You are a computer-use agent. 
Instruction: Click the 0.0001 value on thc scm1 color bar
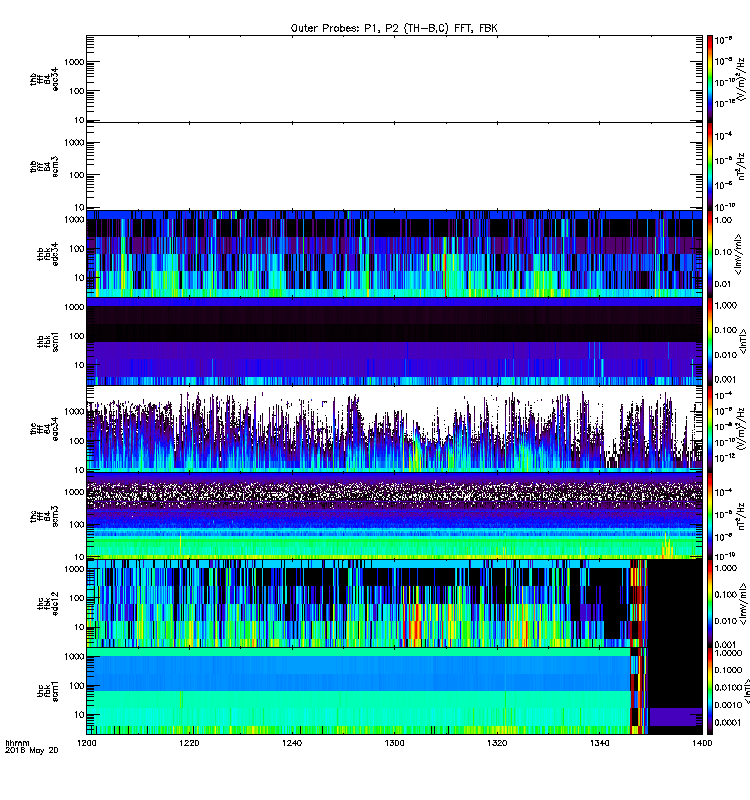click(x=727, y=722)
